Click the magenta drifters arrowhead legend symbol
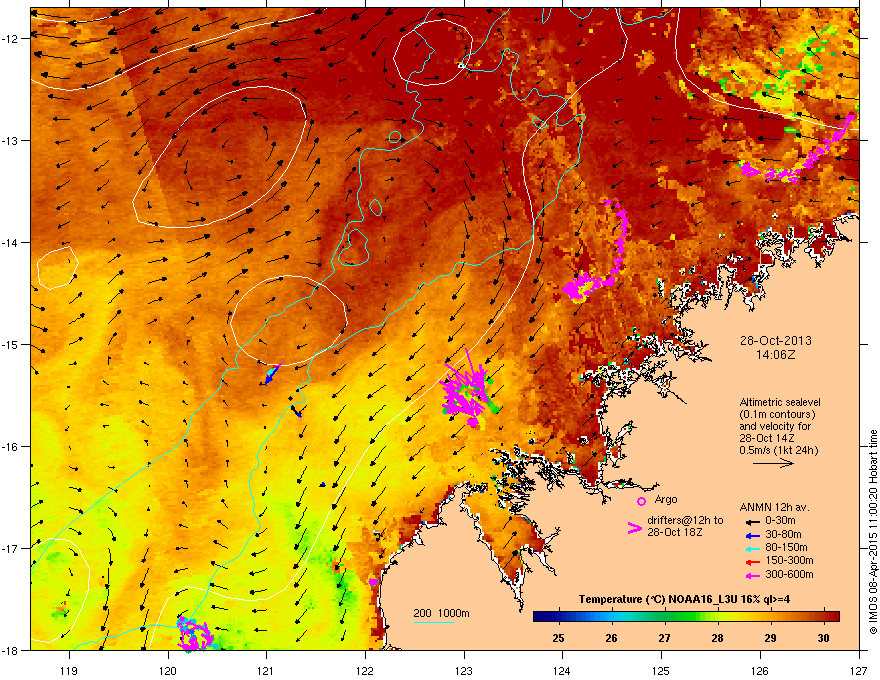The height and width of the screenshot is (680, 880). tap(634, 528)
